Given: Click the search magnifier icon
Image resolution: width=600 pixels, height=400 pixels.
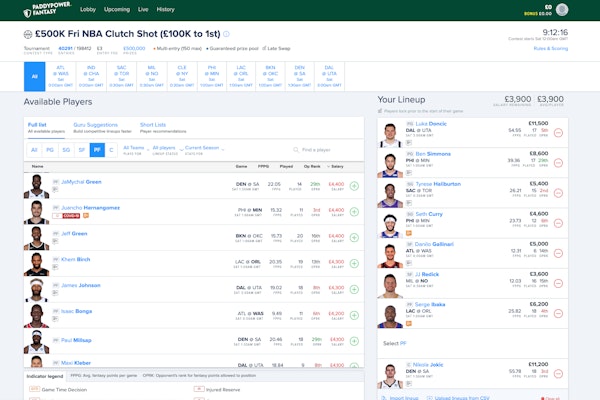Looking at the screenshot, I should click(296, 150).
